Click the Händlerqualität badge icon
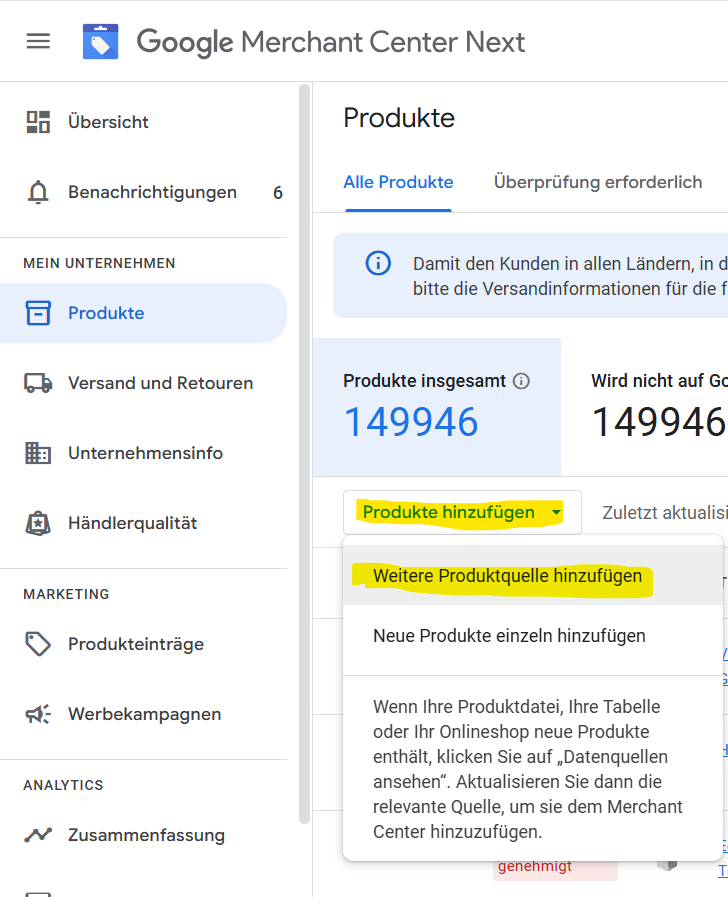 point(38,523)
